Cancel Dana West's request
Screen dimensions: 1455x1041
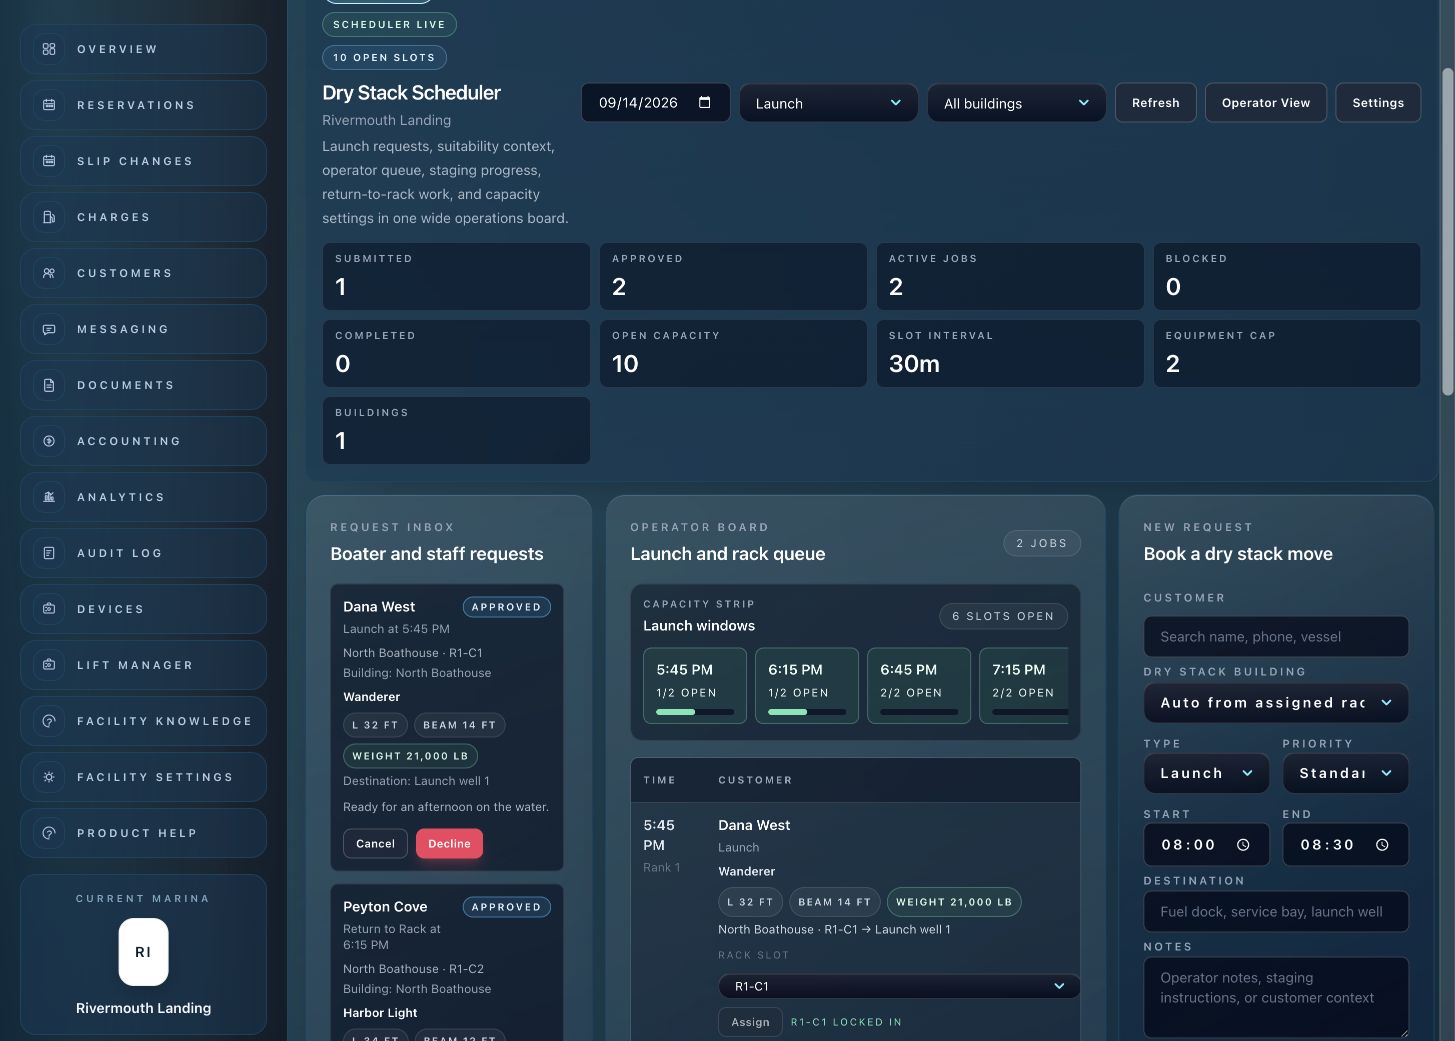coord(375,844)
